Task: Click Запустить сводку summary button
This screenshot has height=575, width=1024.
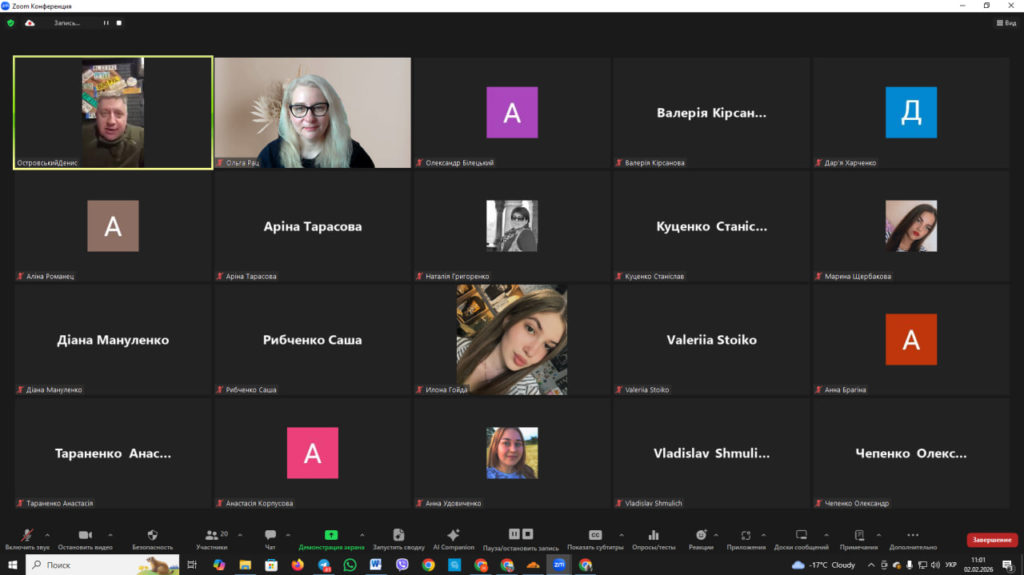Action: pos(399,537)
